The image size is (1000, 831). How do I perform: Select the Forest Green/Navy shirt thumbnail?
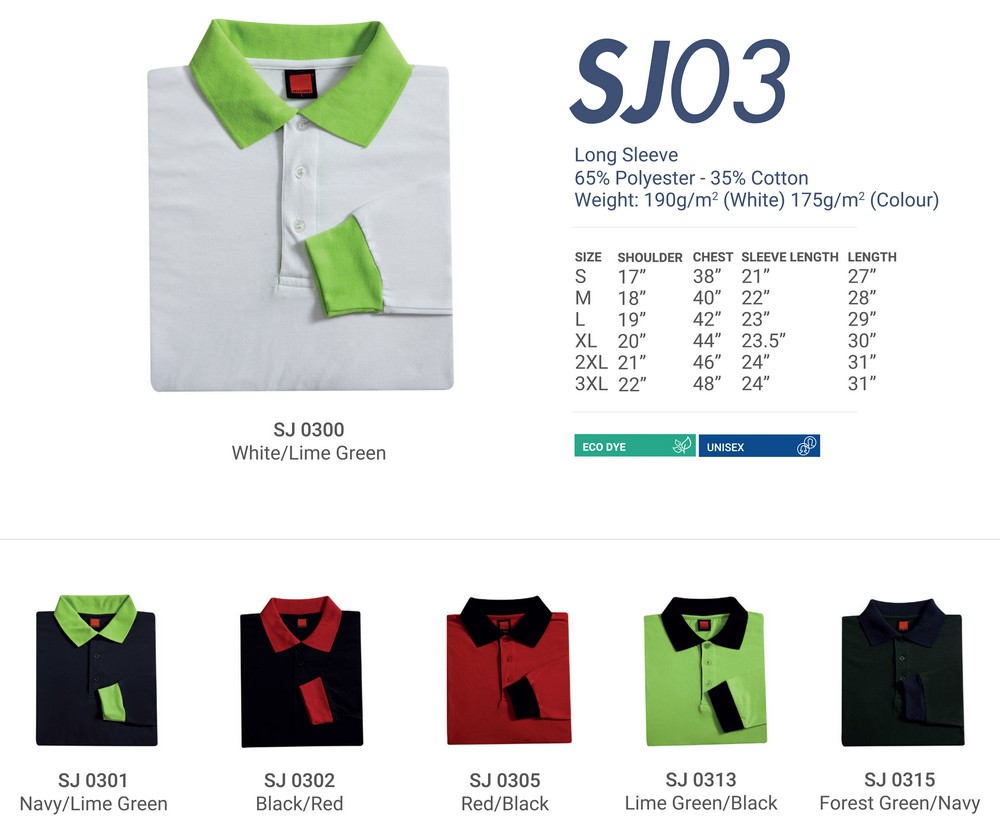(x=902, y=672)
